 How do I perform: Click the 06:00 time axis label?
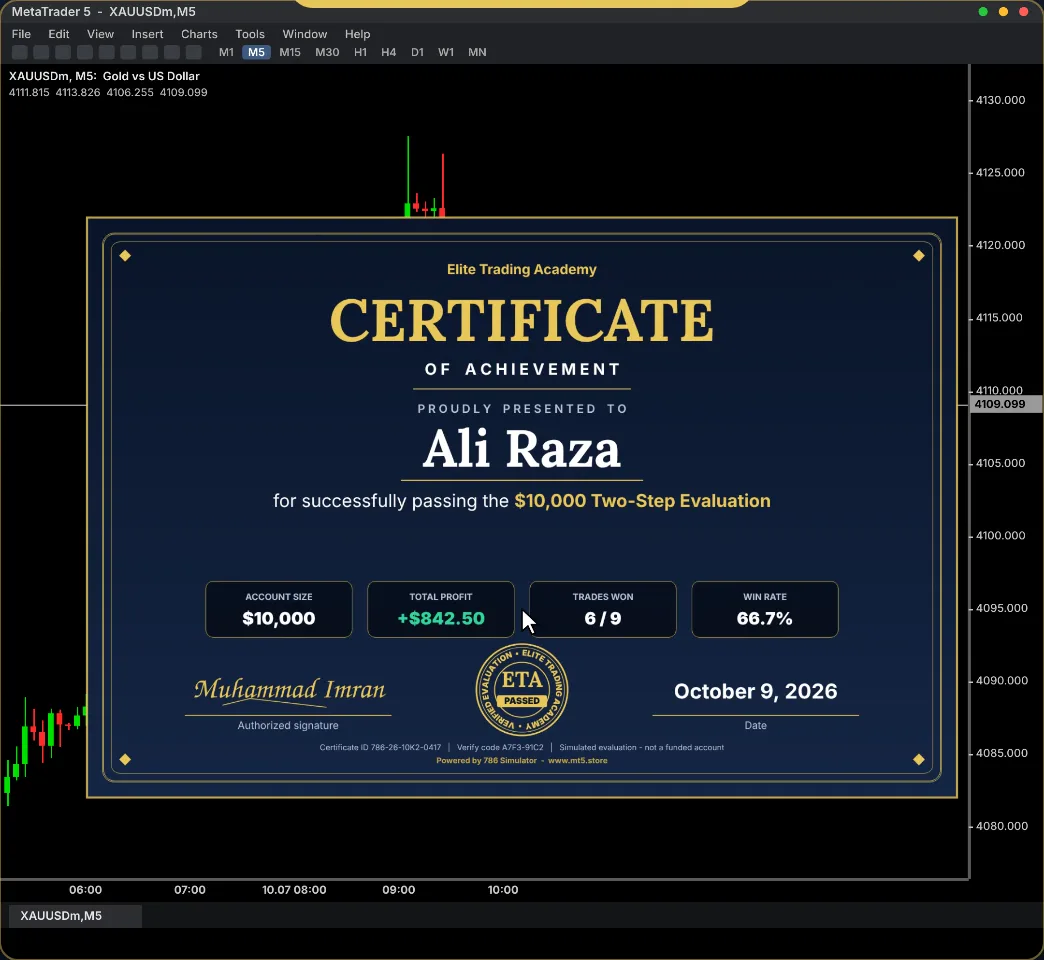(x=85, y=889)
